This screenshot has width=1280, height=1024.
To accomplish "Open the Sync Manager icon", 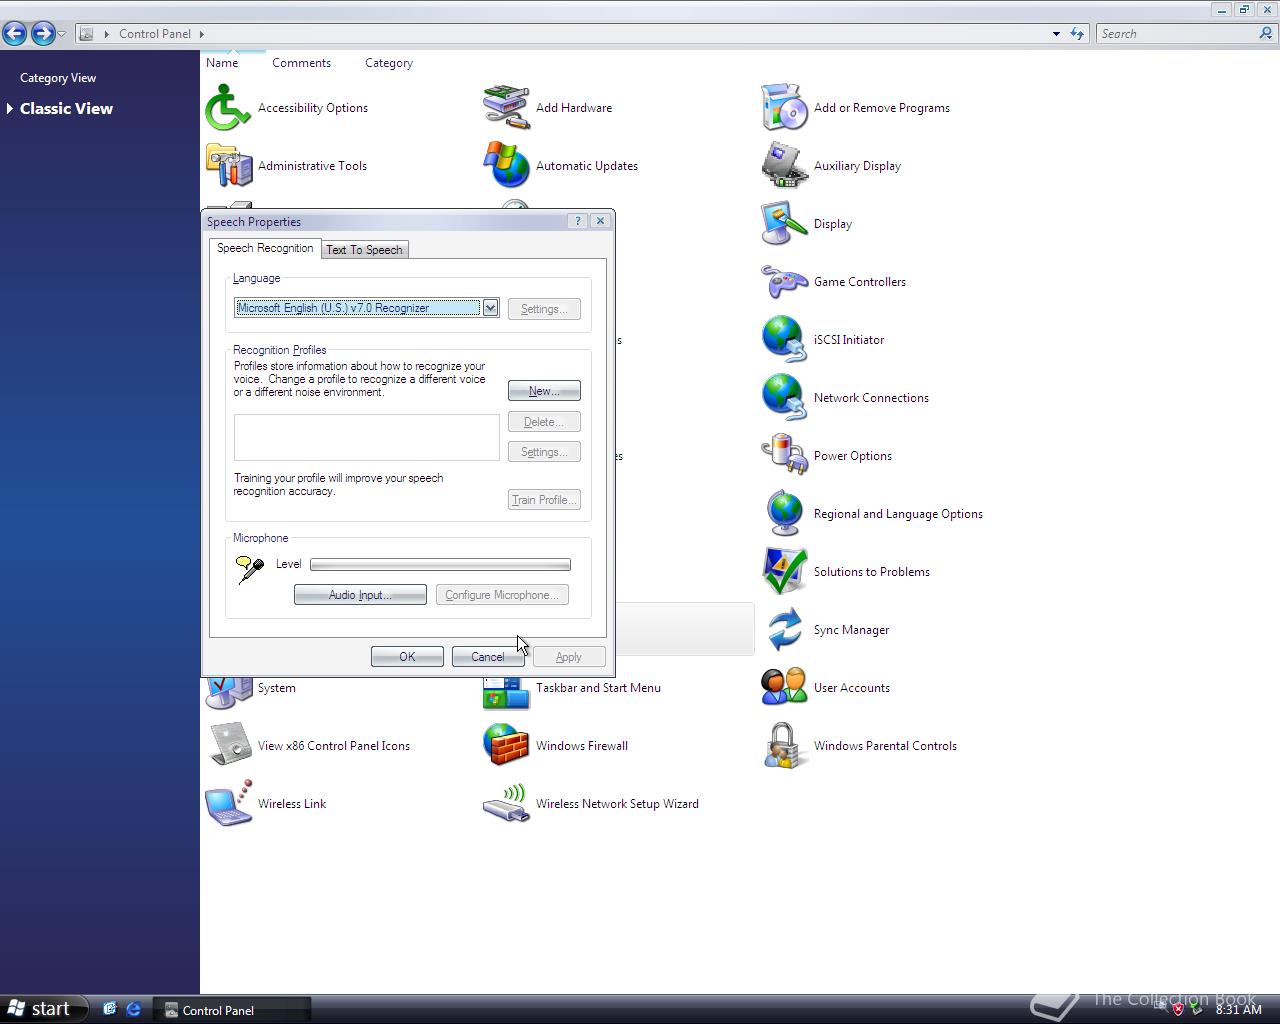I will coord(784,630).
